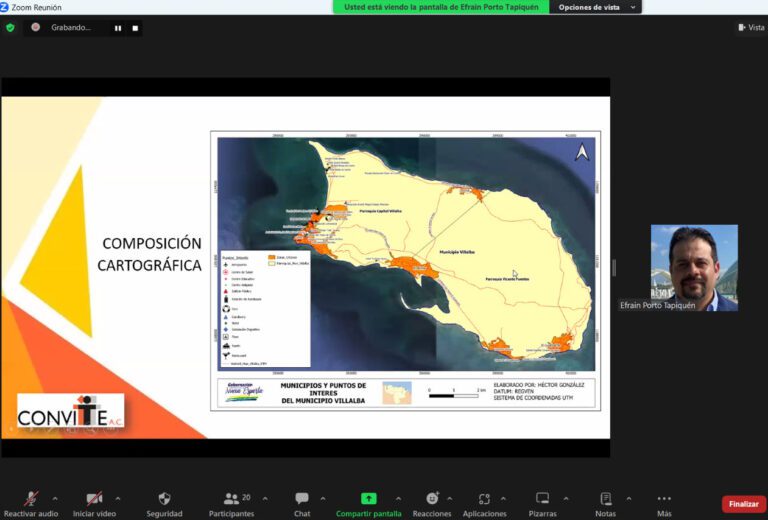The height and width of the screenshot is (520, 768).
Task: Turn on camera with Iniciar video
Action: point(94,499)
